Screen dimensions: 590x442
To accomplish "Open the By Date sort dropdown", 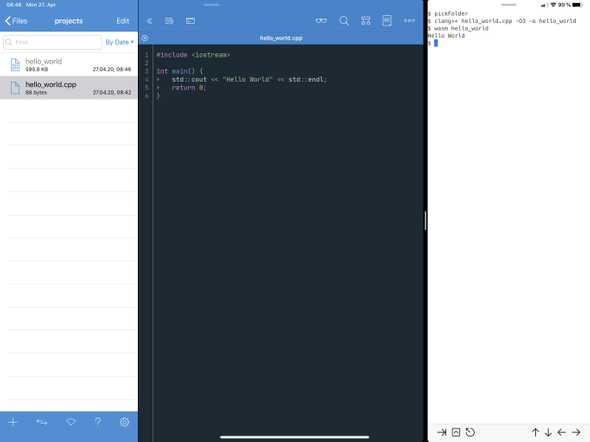I will point(119,42).
